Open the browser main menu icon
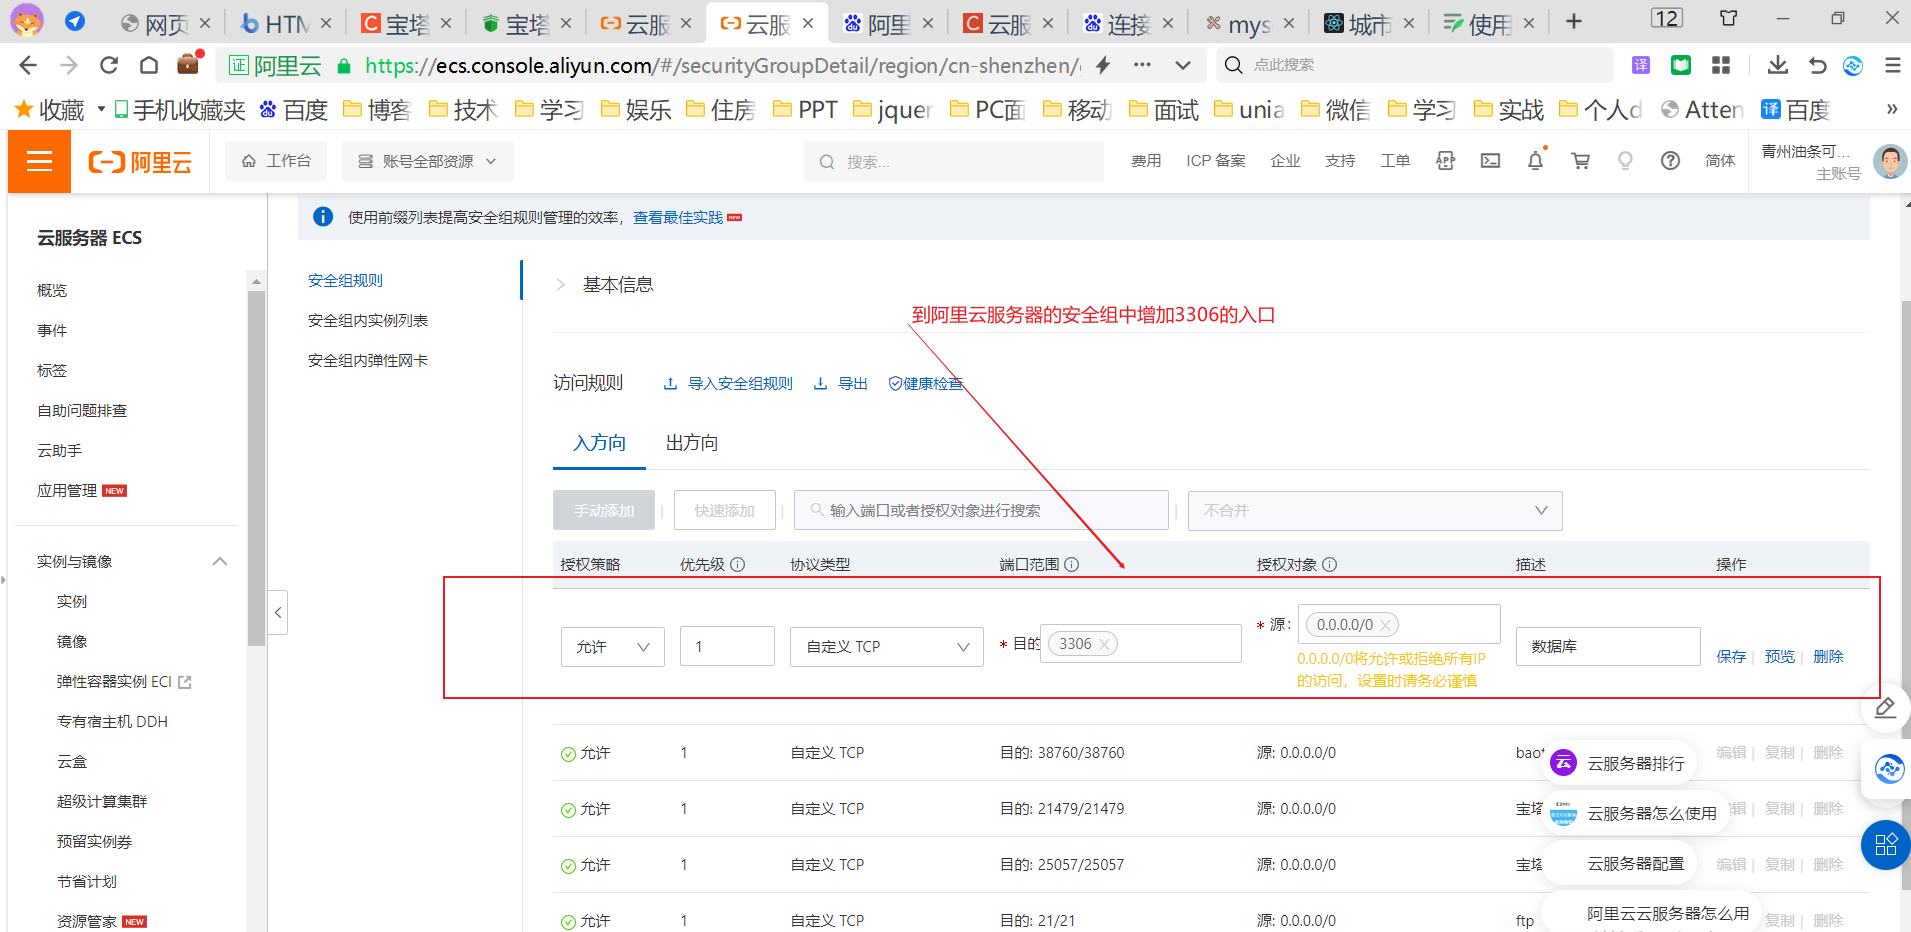Screen dimensions: 1911x932 coord(1892,65)
